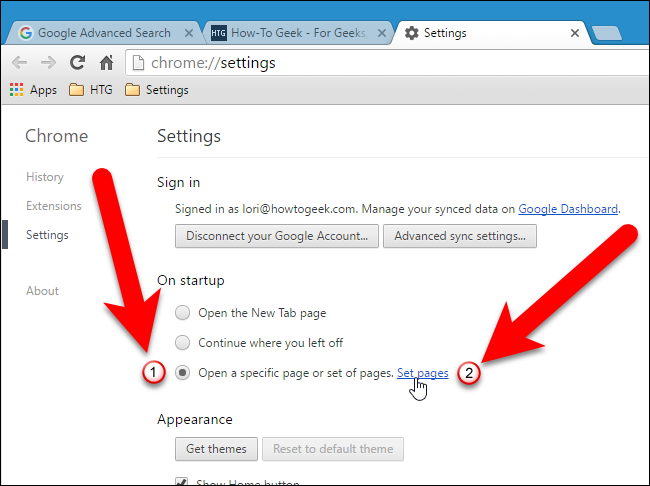
Task: Click Advanced sync settings button
Action: 460,236
